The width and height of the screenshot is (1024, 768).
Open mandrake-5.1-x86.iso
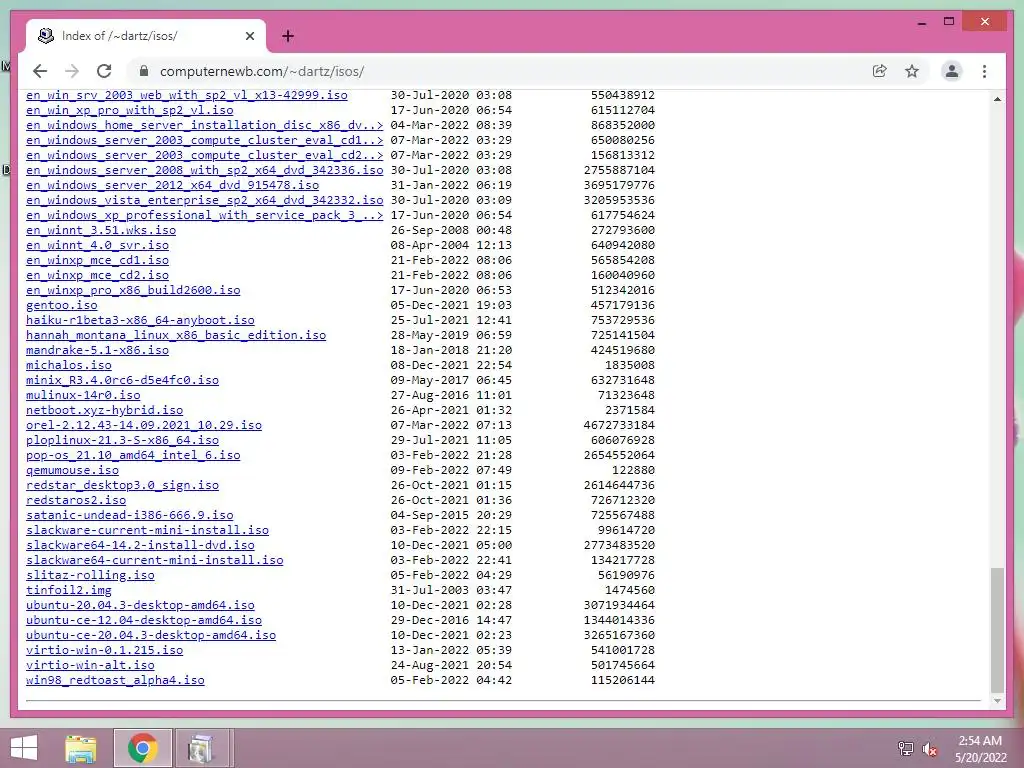point(97,351)
